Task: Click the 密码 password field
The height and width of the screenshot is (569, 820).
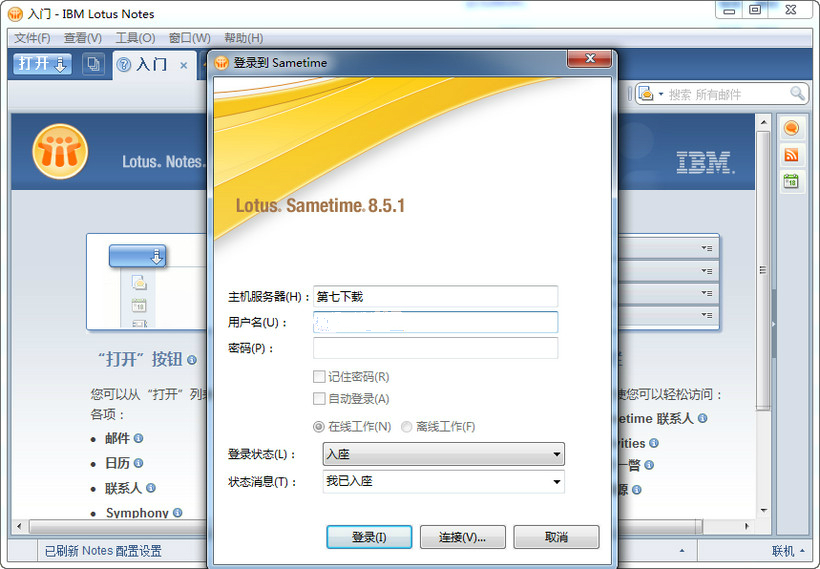Action: point(436,348)
